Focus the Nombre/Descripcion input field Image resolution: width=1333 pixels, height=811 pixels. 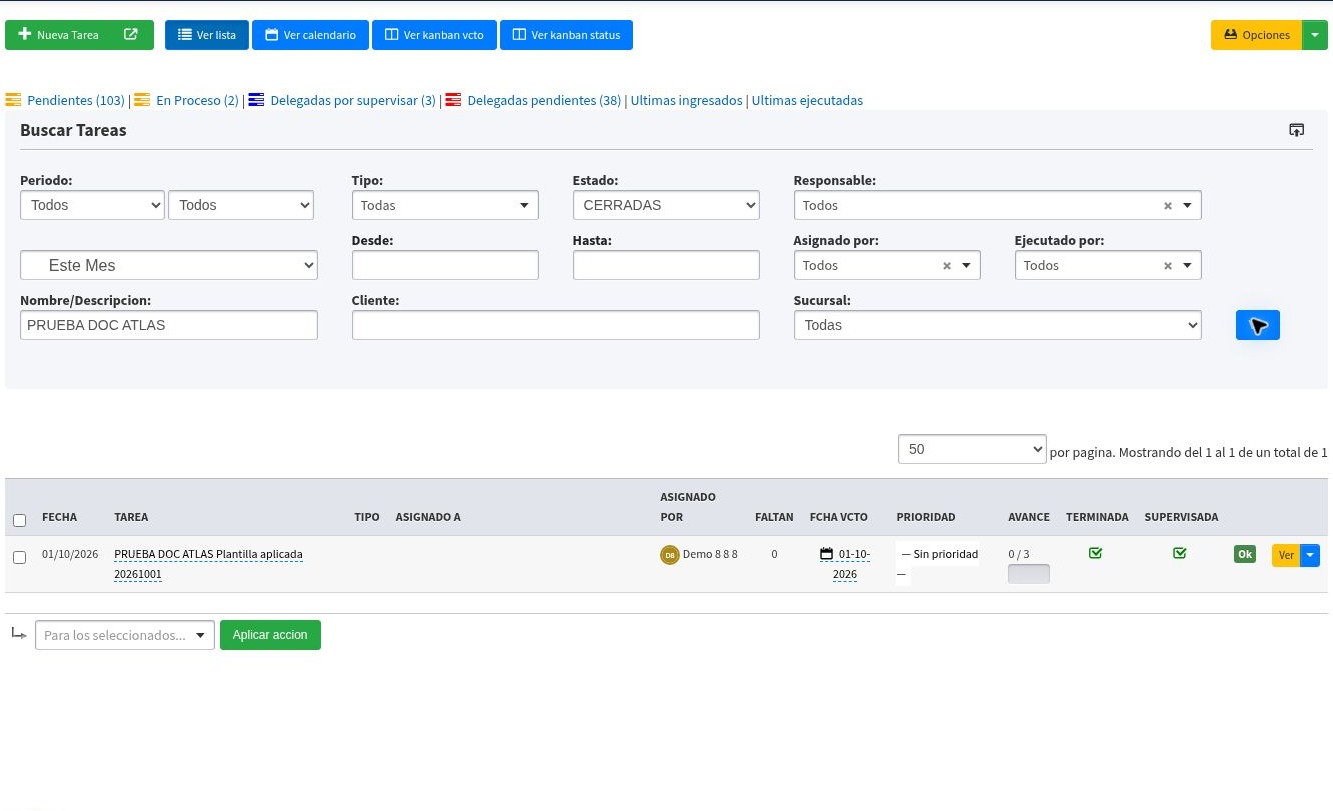point(169,325)
